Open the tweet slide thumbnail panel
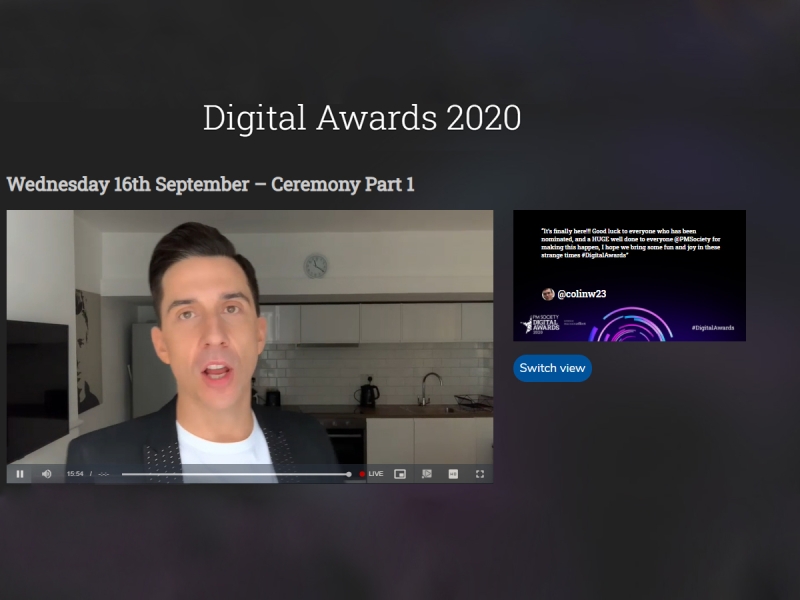Image resolution: width=800 pixels, height=600 pixels. (629, 276)
